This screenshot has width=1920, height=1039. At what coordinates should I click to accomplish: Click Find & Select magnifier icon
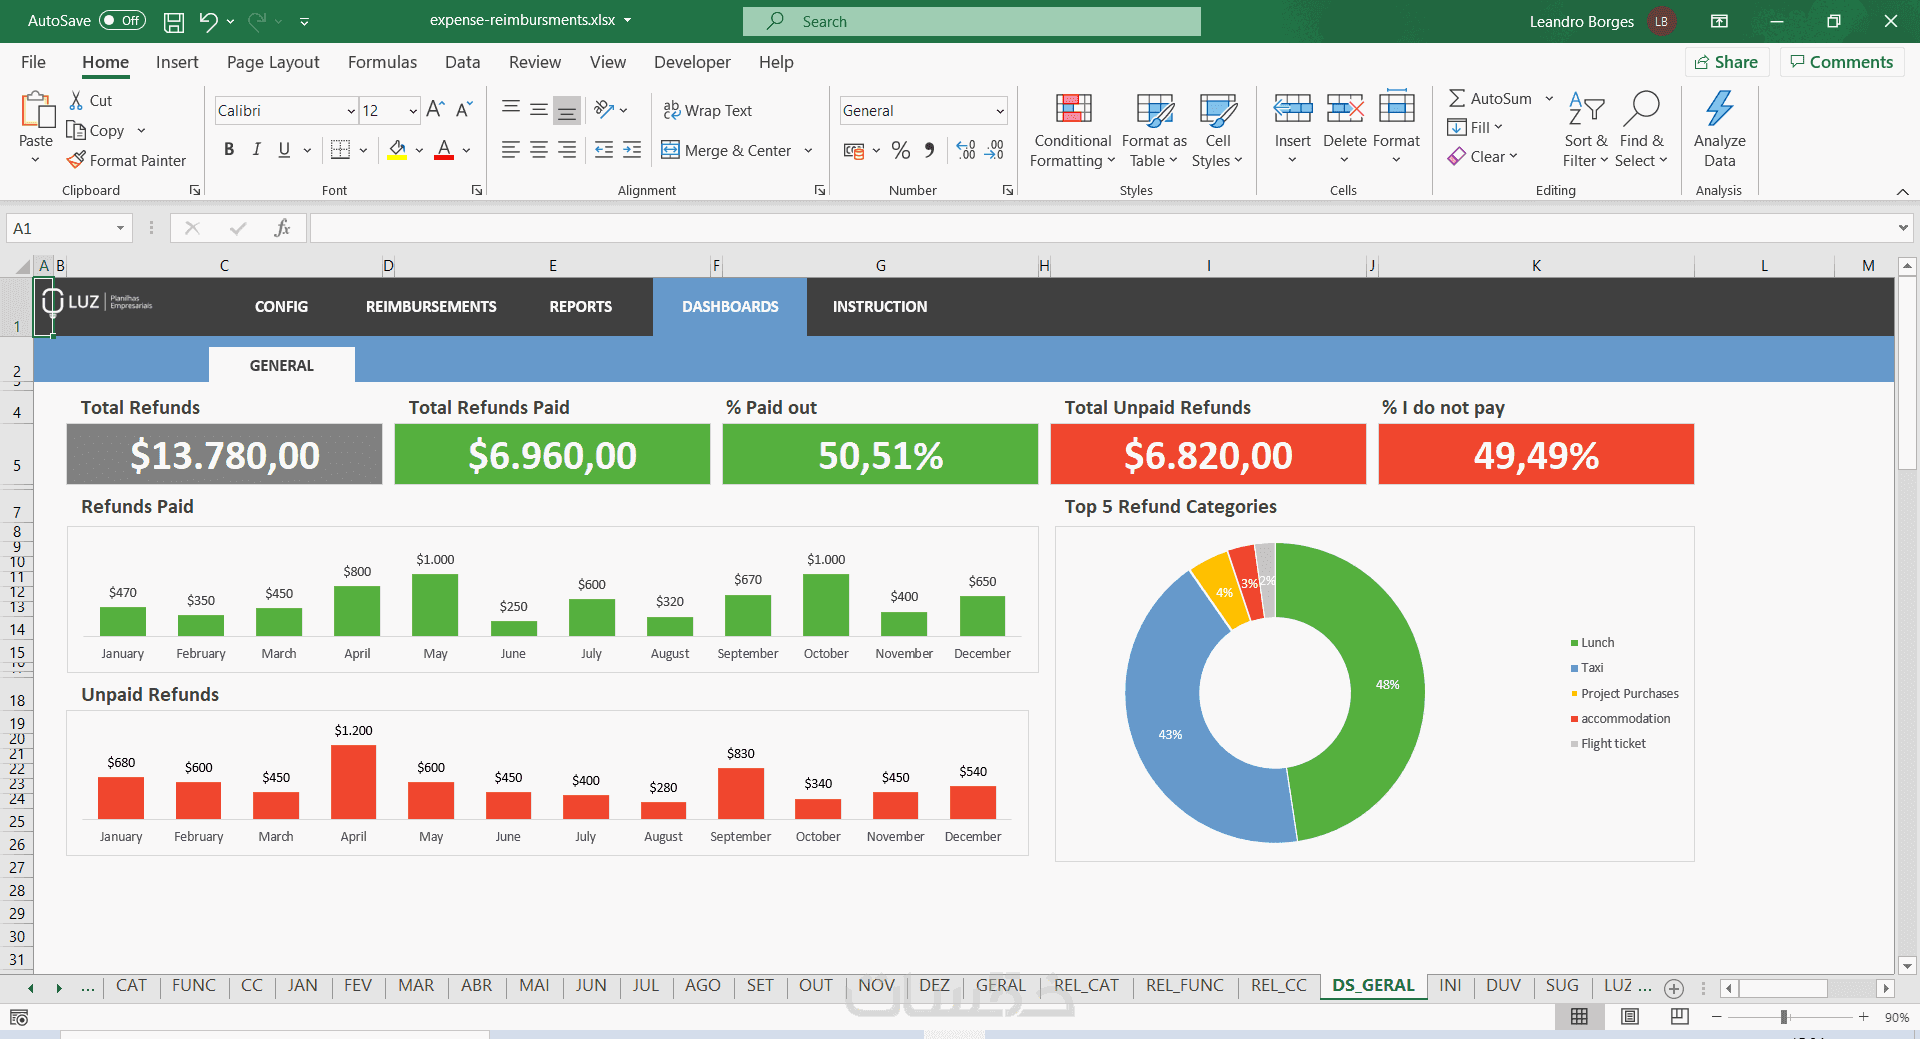pos(1642,108)
